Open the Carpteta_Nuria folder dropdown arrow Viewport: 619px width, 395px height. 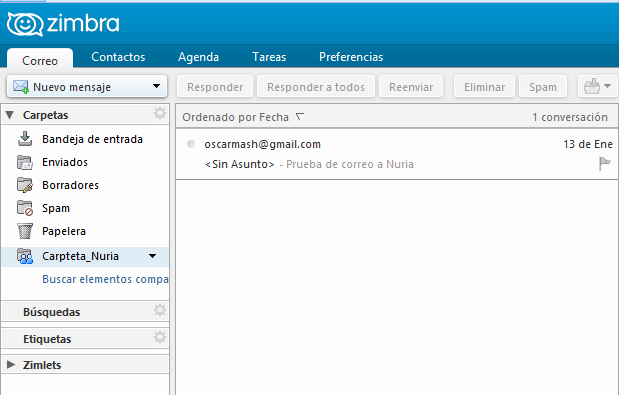[152, 256]
